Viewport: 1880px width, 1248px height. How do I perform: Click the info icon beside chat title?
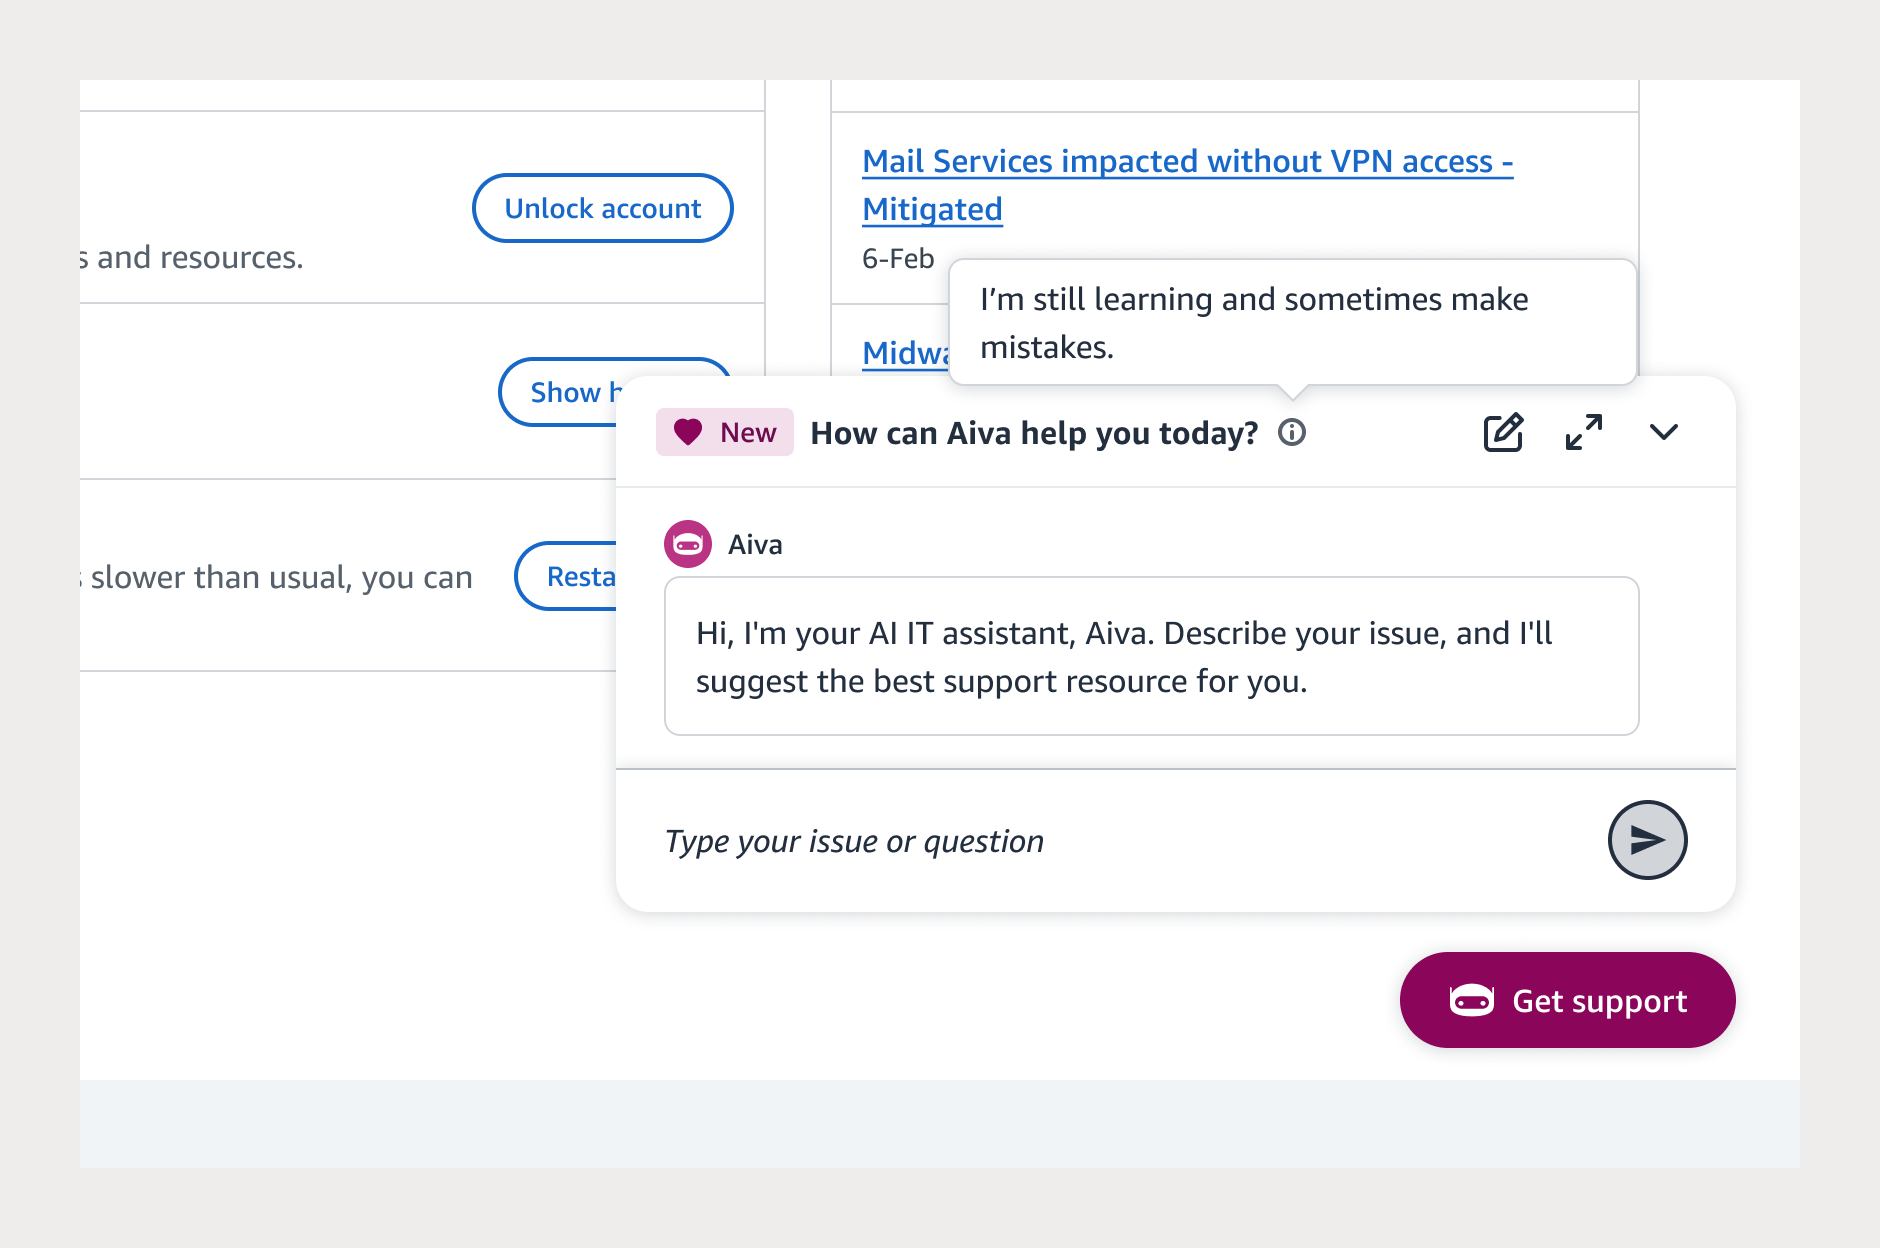1292,433
